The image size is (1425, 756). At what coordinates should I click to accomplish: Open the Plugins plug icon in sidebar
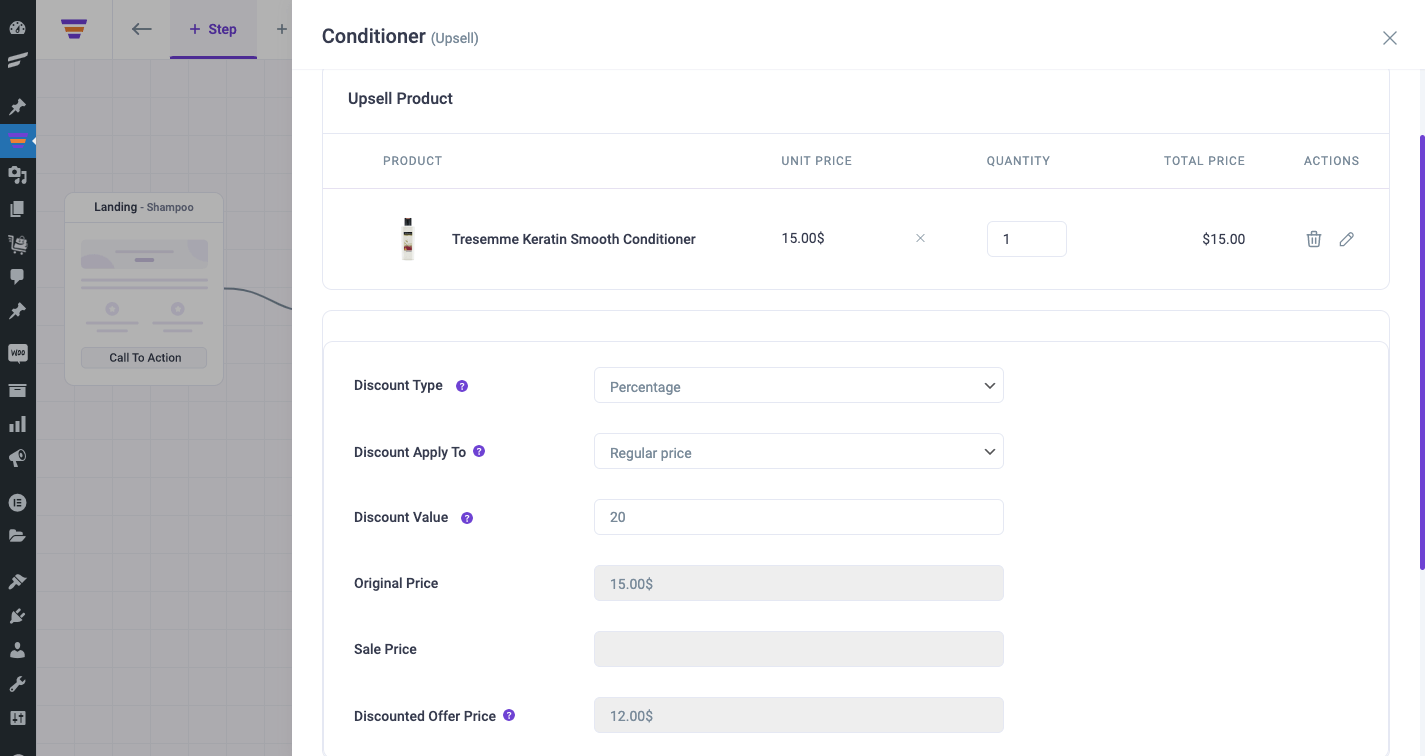coord(17,616)
